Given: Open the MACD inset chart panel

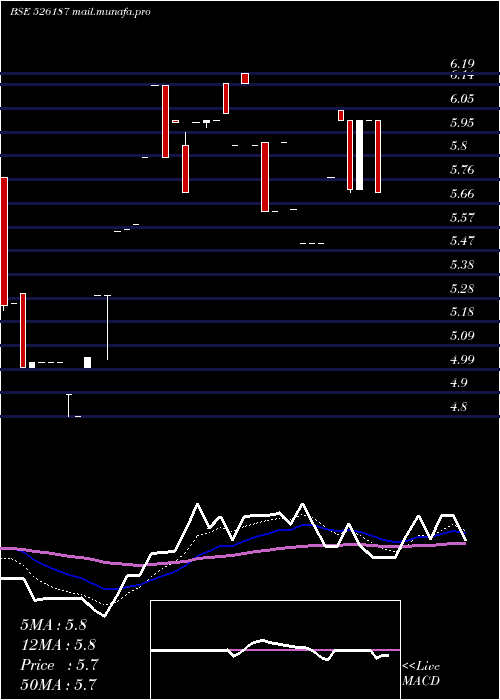Looking at the screenshot, I should coord(275,650).
